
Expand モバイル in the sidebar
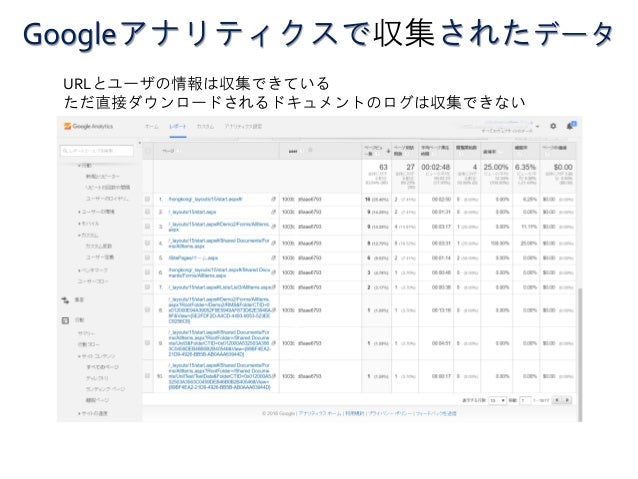coord(88,223)
